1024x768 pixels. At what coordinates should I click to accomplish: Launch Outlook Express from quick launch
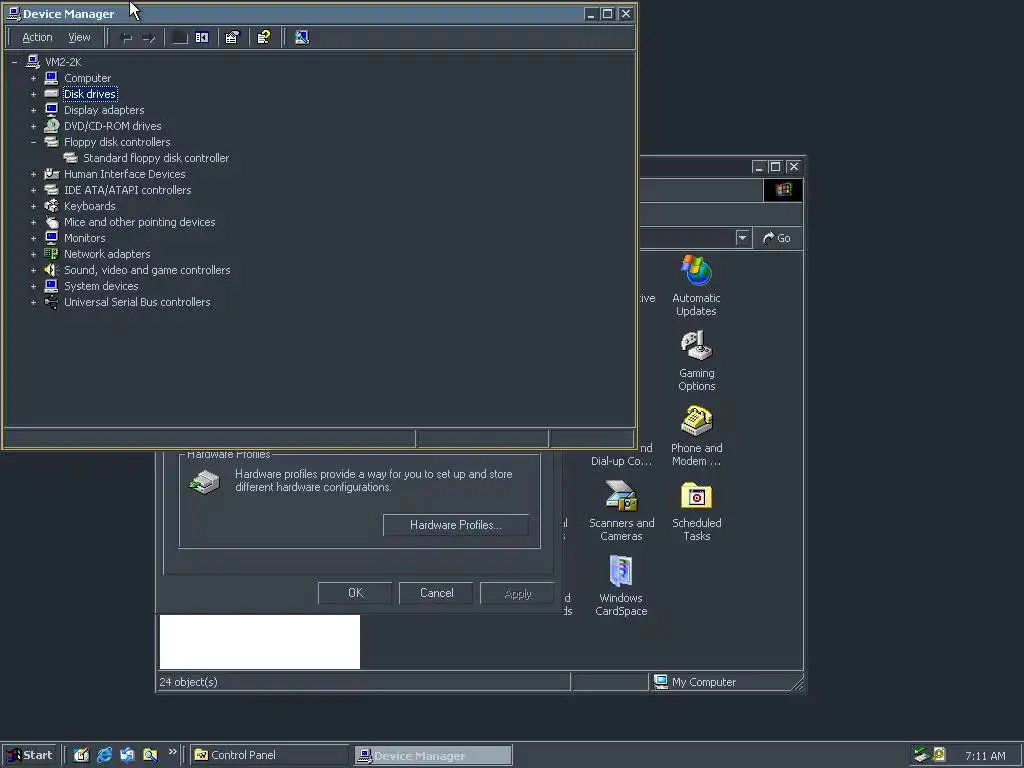pyautogui.click(x=127, y=755)
